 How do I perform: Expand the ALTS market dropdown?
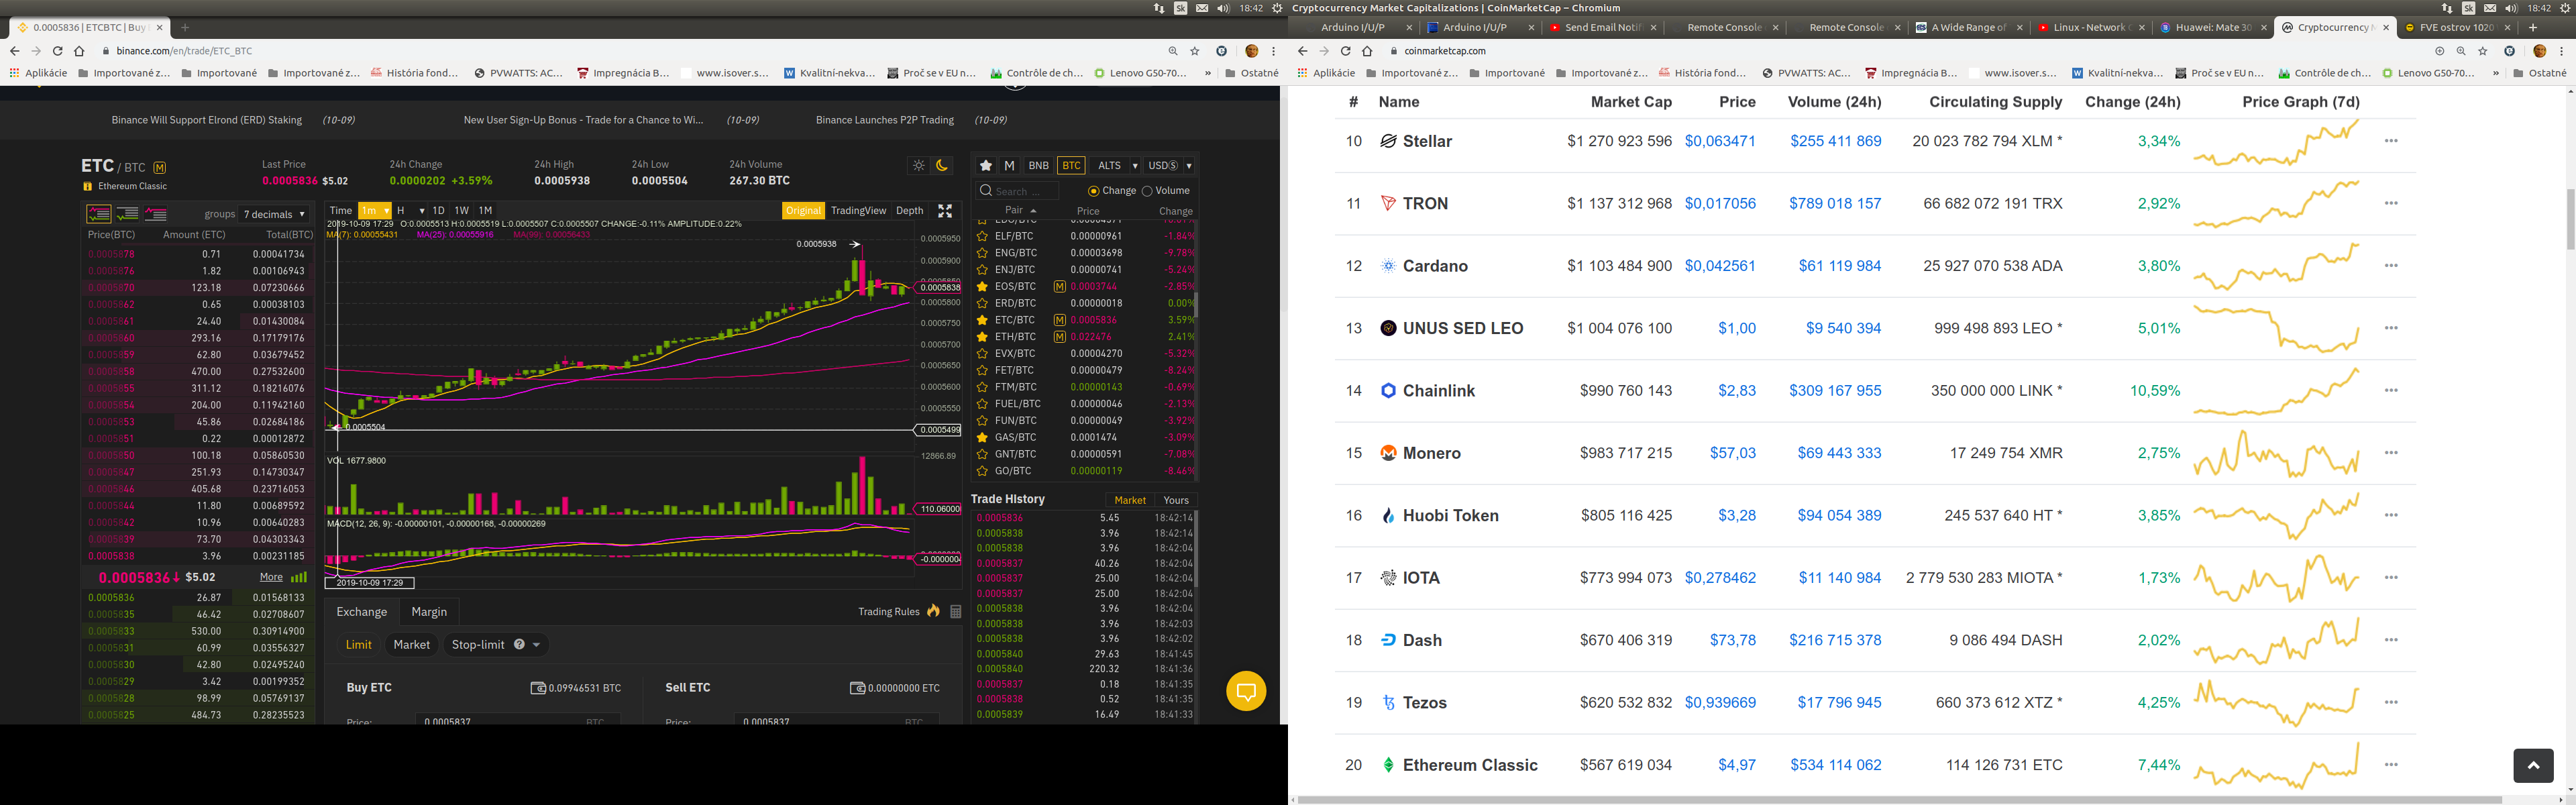(x=1116, y=166)
